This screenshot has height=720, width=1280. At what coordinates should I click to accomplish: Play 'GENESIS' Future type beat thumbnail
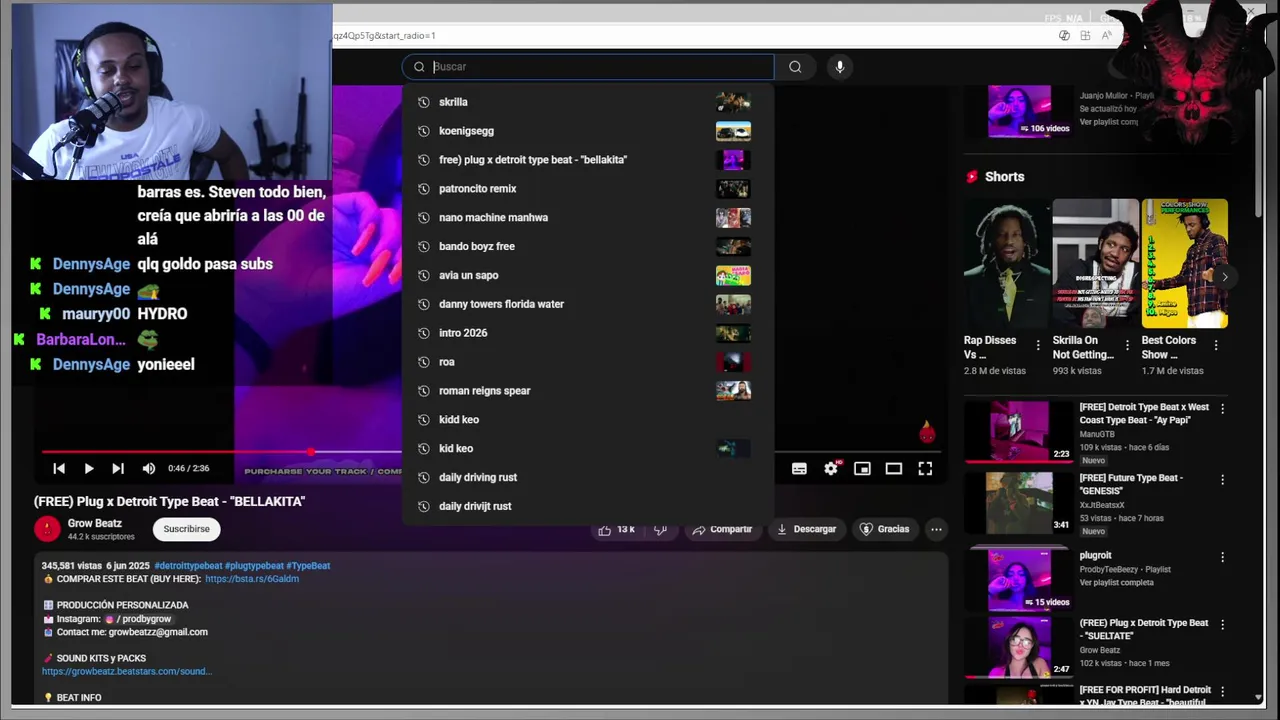coord(1019,502)
